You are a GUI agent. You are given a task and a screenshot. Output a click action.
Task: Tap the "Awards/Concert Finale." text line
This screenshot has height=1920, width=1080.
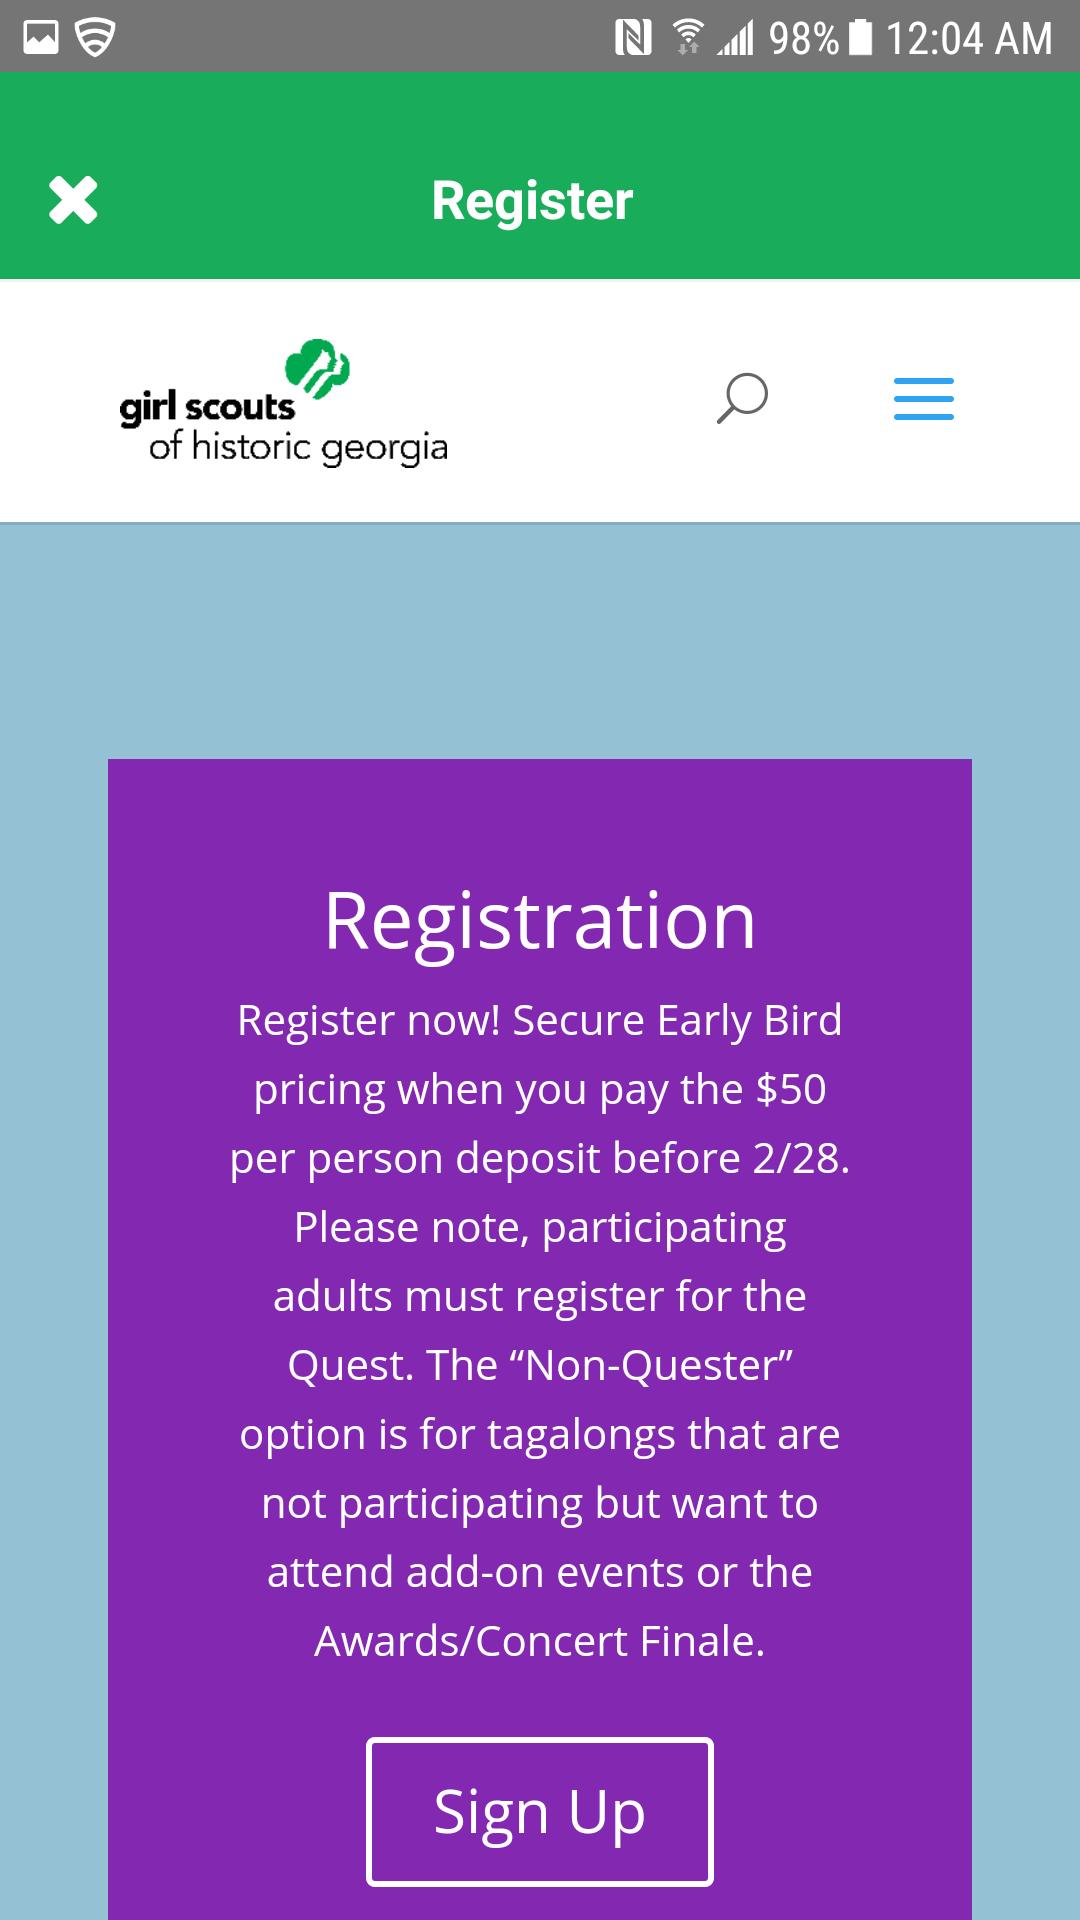click(540, 1641)
